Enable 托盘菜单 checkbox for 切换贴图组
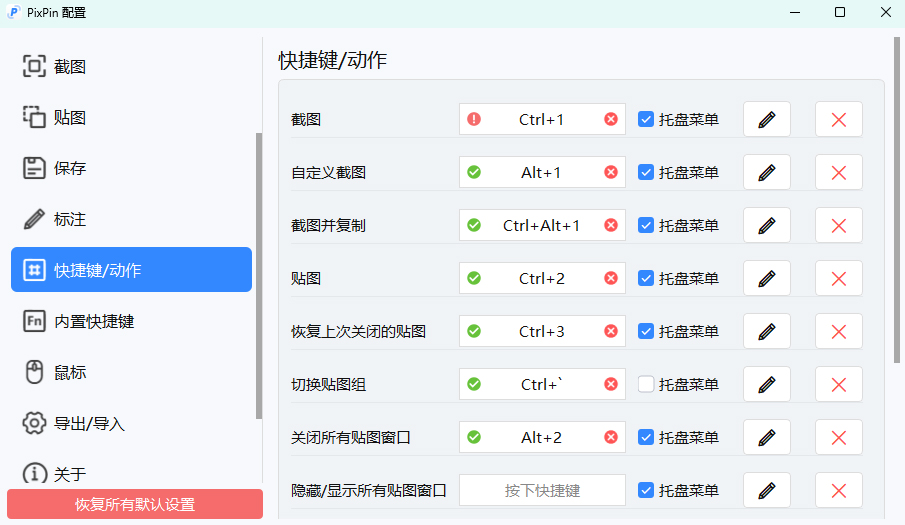 click(646, 384)
